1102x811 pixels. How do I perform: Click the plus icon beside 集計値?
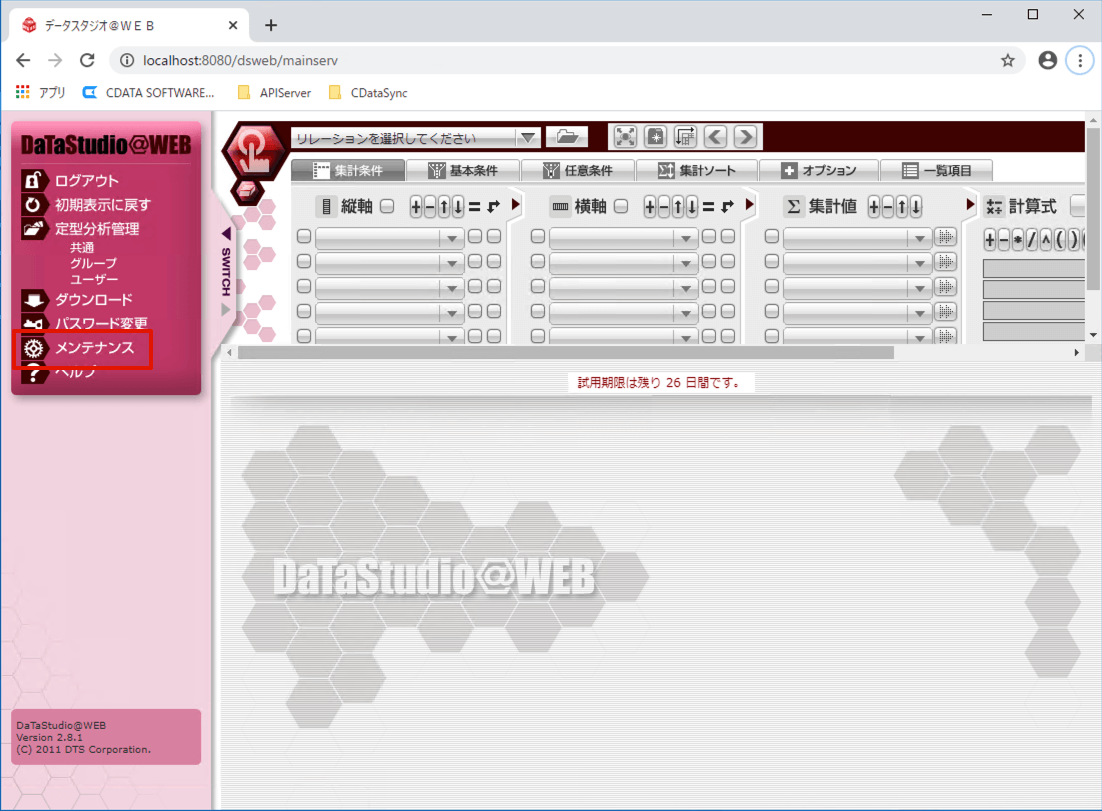874,207
